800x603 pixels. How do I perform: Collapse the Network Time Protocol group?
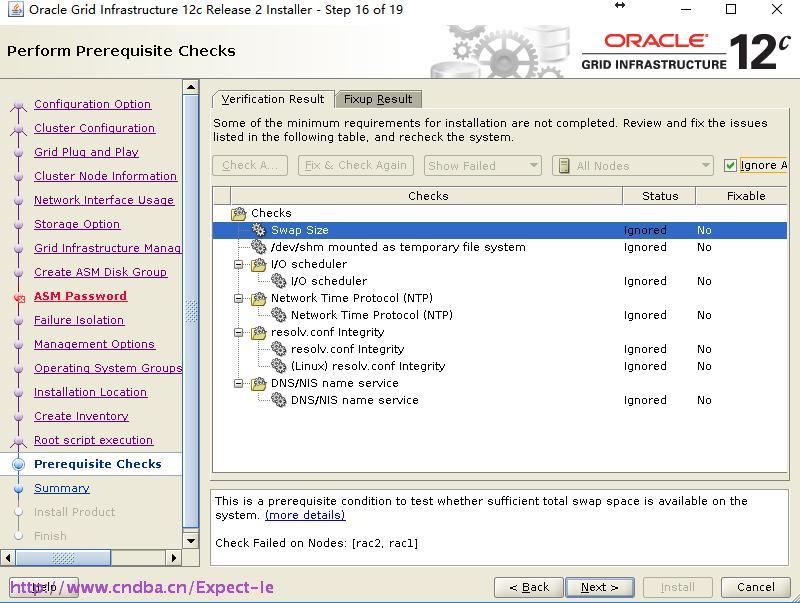(238, 298)
